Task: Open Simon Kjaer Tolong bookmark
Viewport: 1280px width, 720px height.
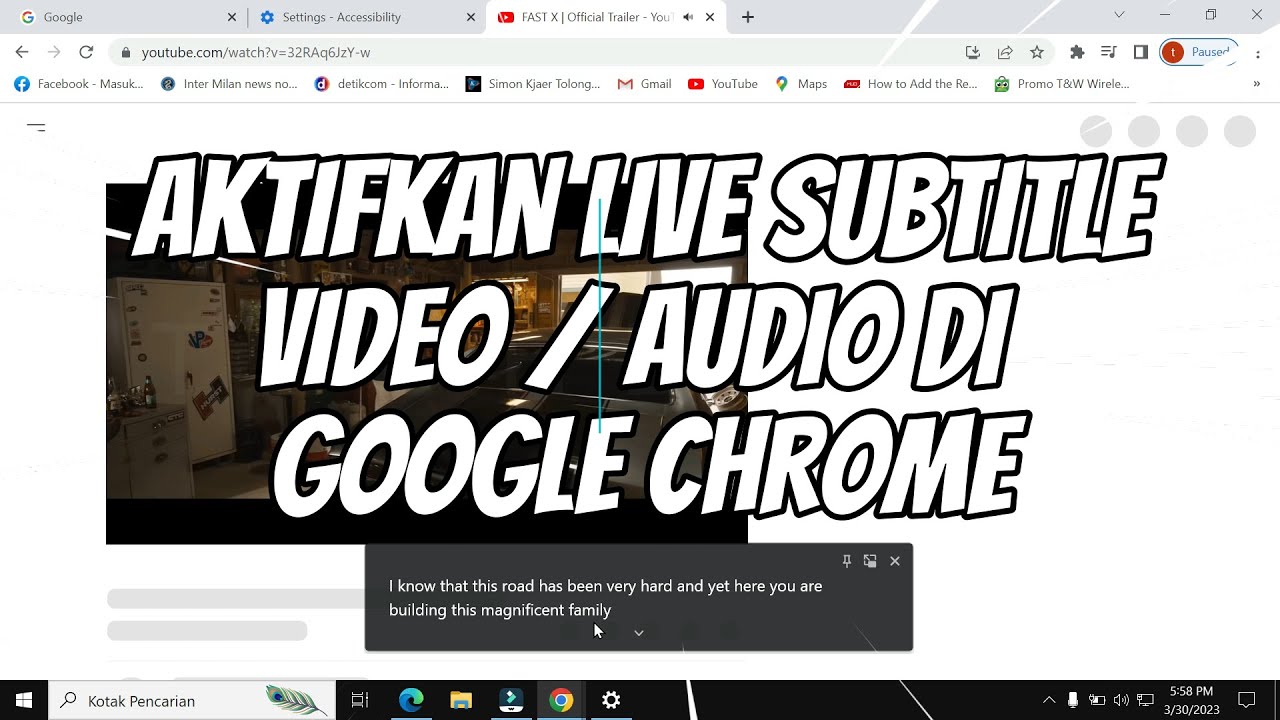Action: coord(533,84)
